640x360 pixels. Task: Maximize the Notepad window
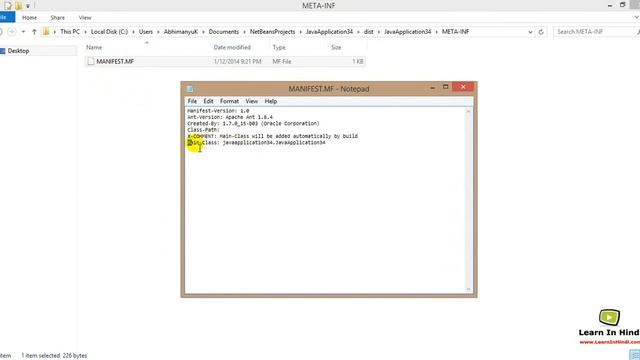445,87
